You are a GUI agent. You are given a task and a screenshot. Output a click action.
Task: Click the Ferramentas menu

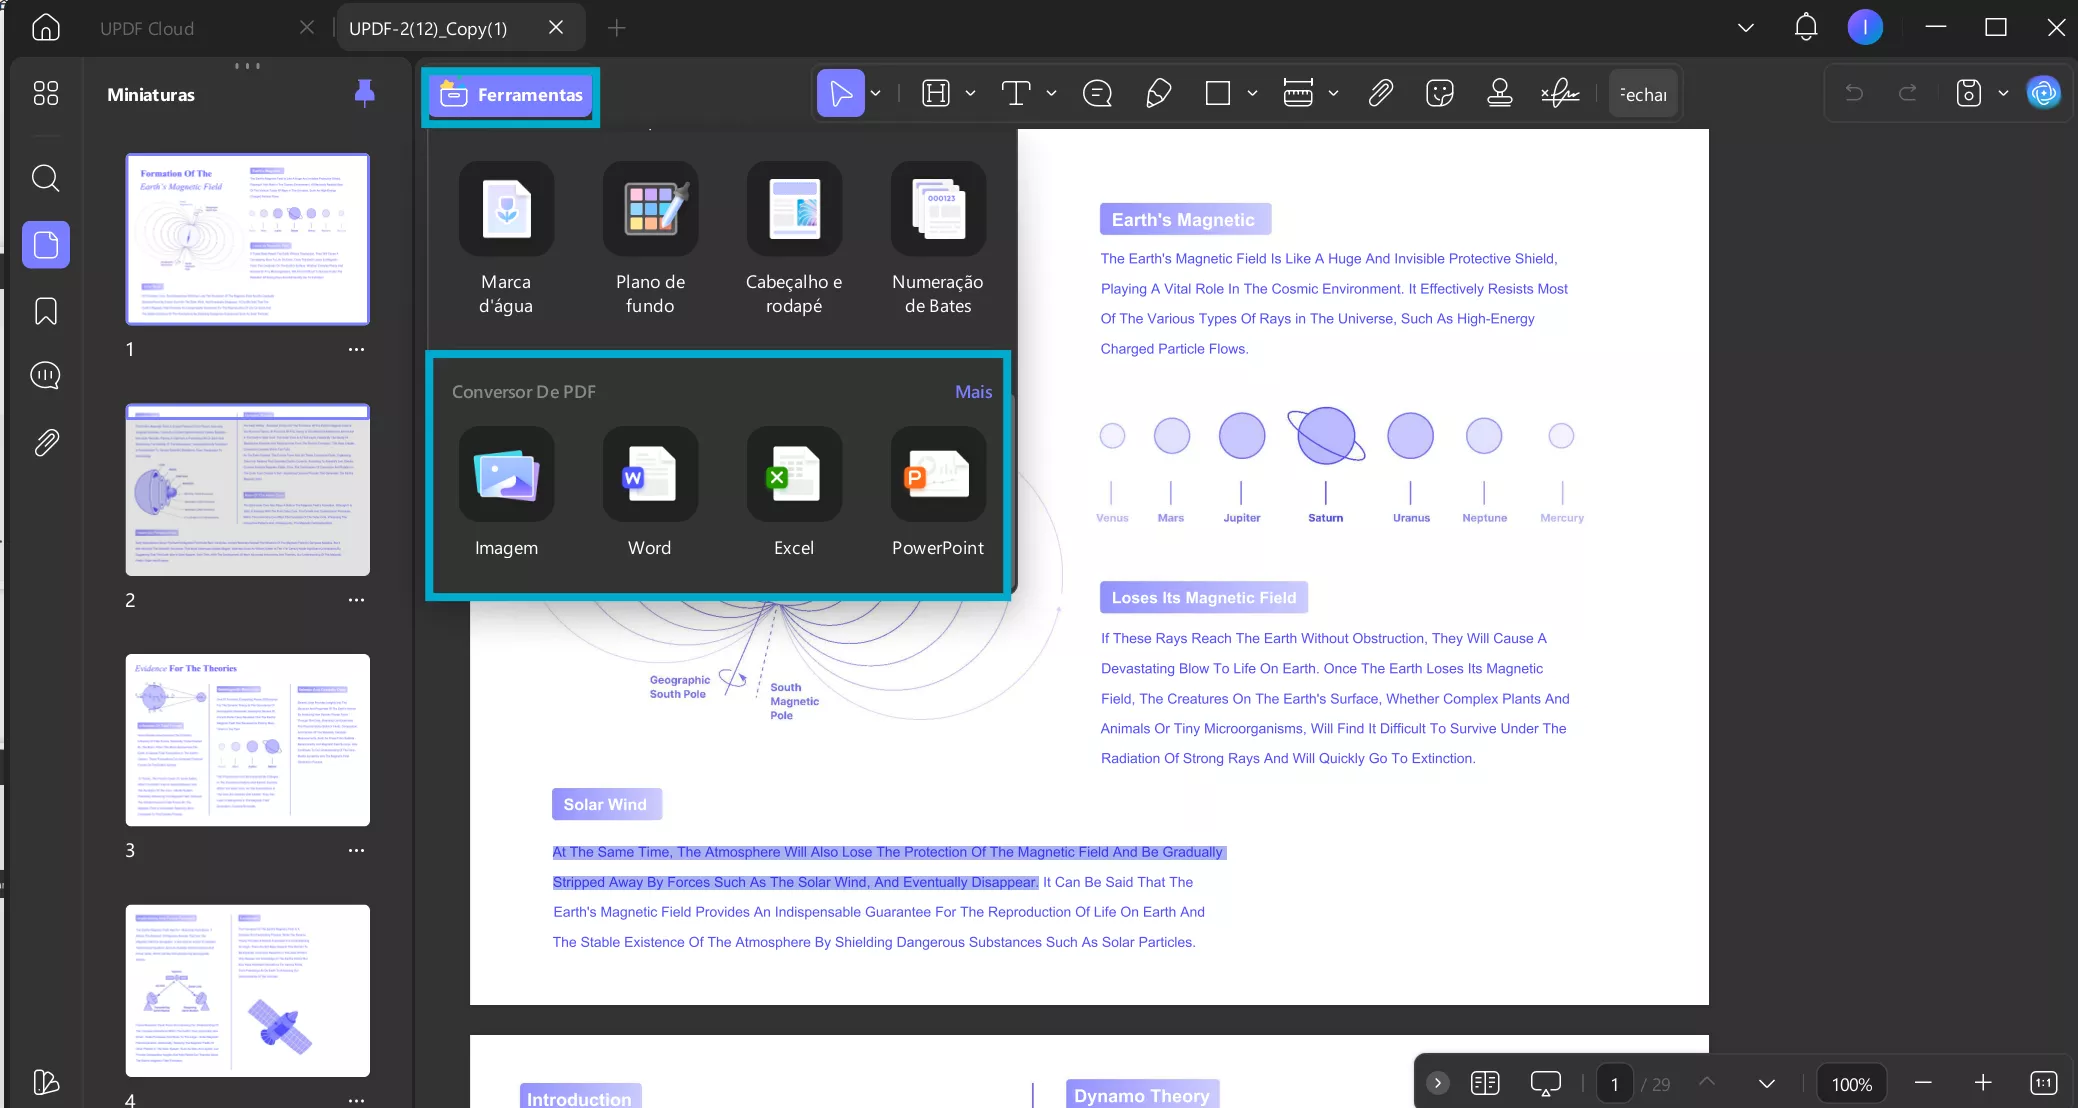click(512, 95)
